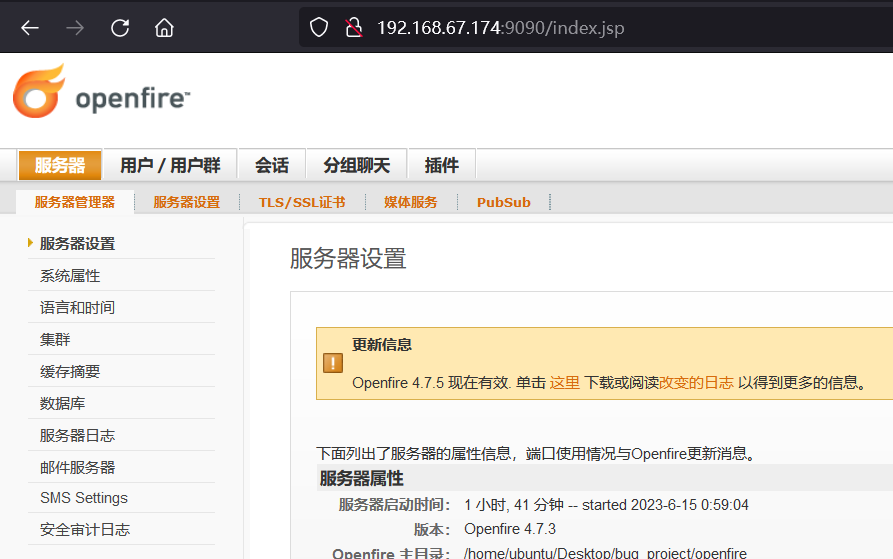Open the 改变的日志 changelog link
This screenshot has width=893, height=559.
pos(696,383)
